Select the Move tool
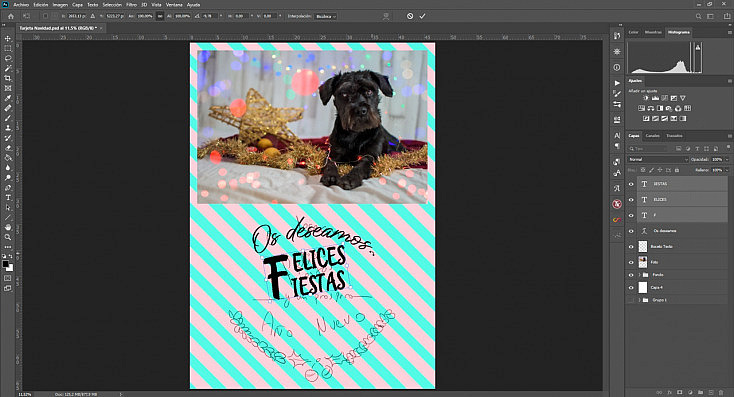 [x=8, y=38]
